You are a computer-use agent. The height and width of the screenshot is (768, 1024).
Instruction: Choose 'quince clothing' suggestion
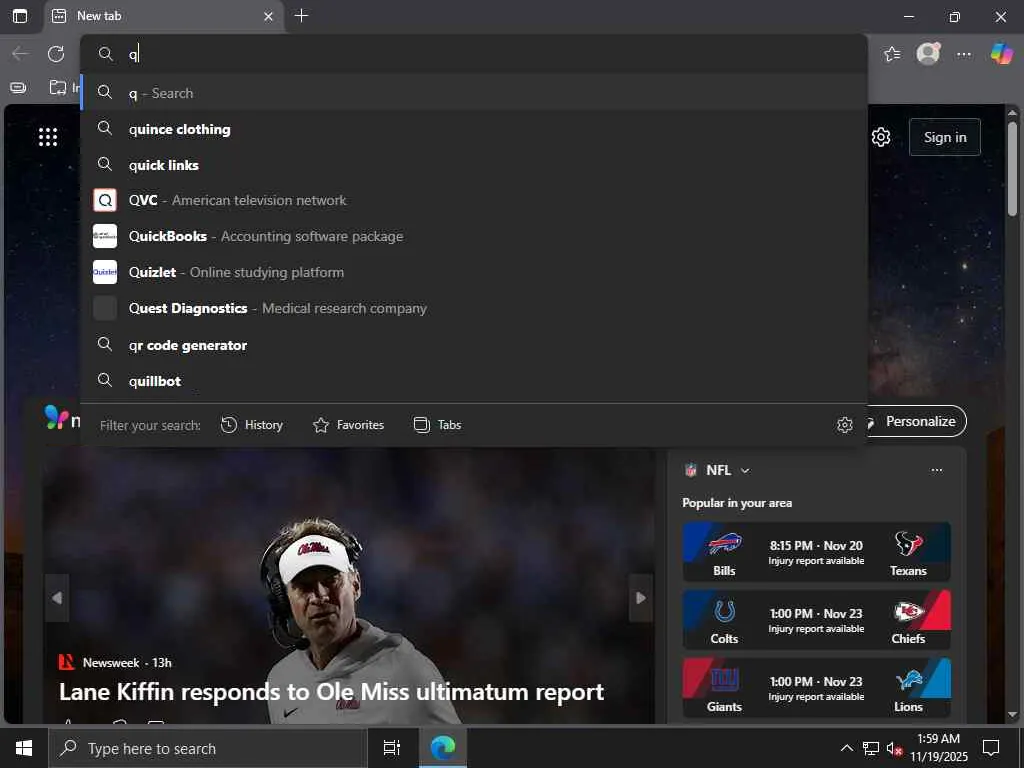point(475,129)
